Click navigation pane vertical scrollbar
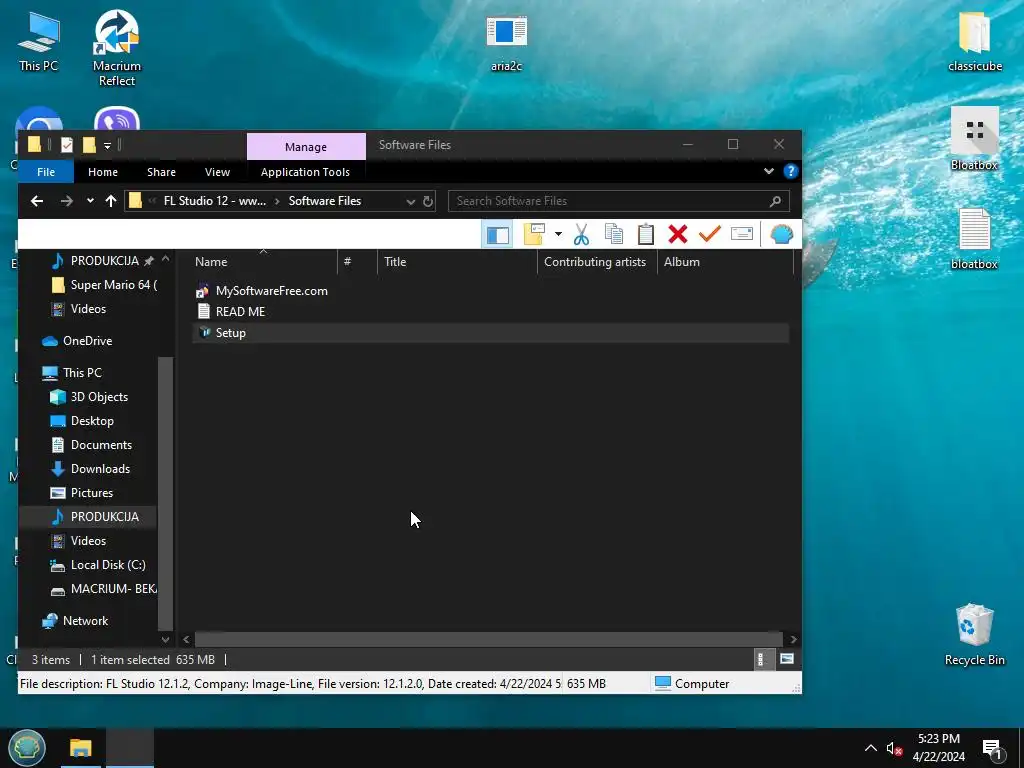 (165, 493)
